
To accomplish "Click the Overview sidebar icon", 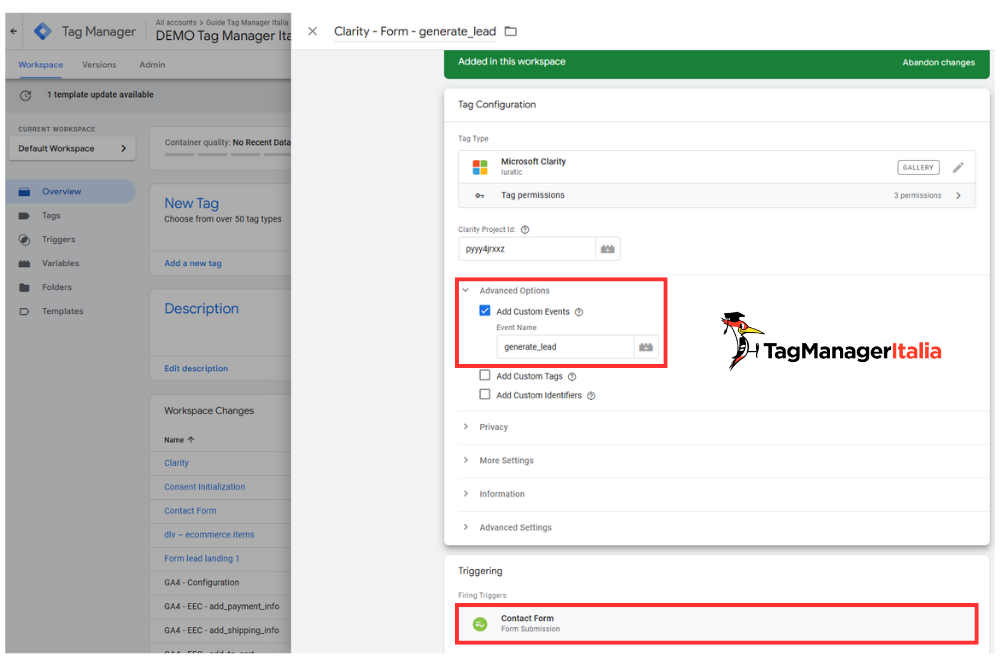I will [x=24, y=191].
